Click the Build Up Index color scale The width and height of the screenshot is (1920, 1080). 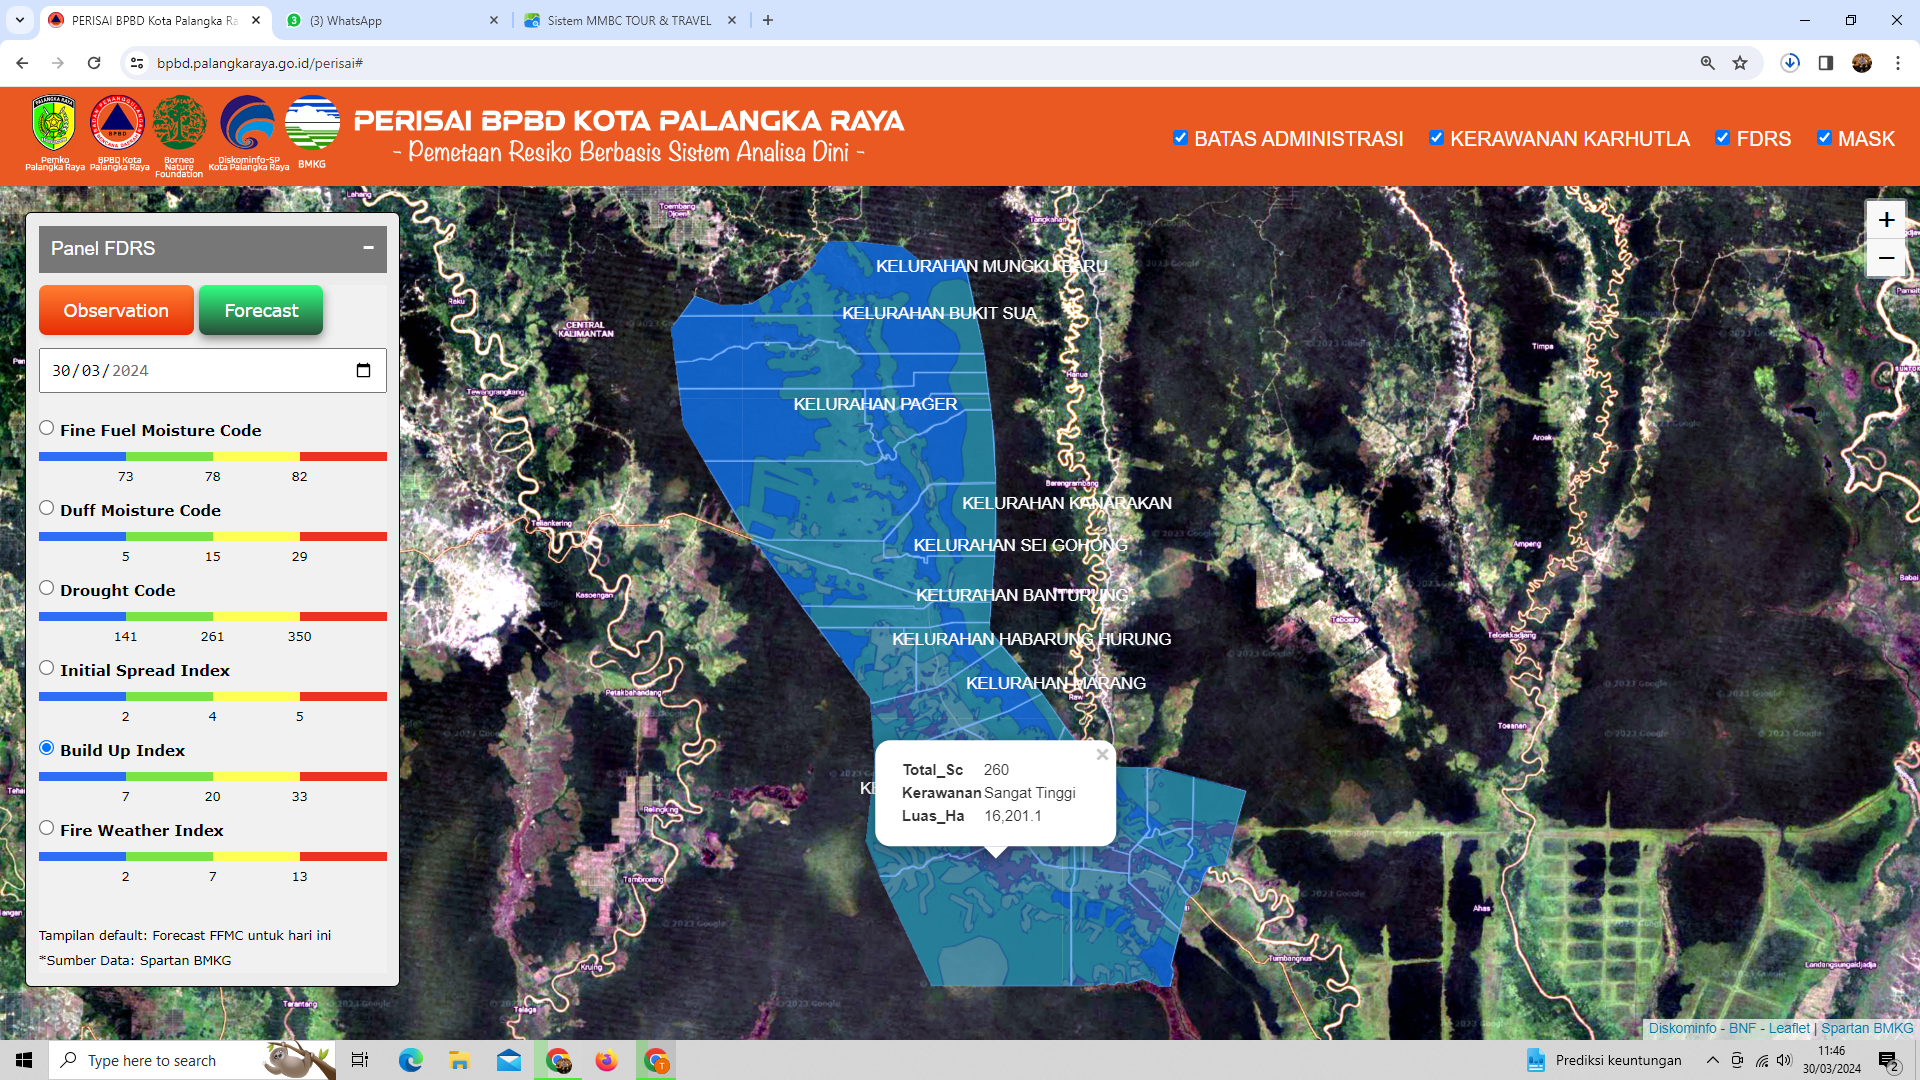(212, 776)
